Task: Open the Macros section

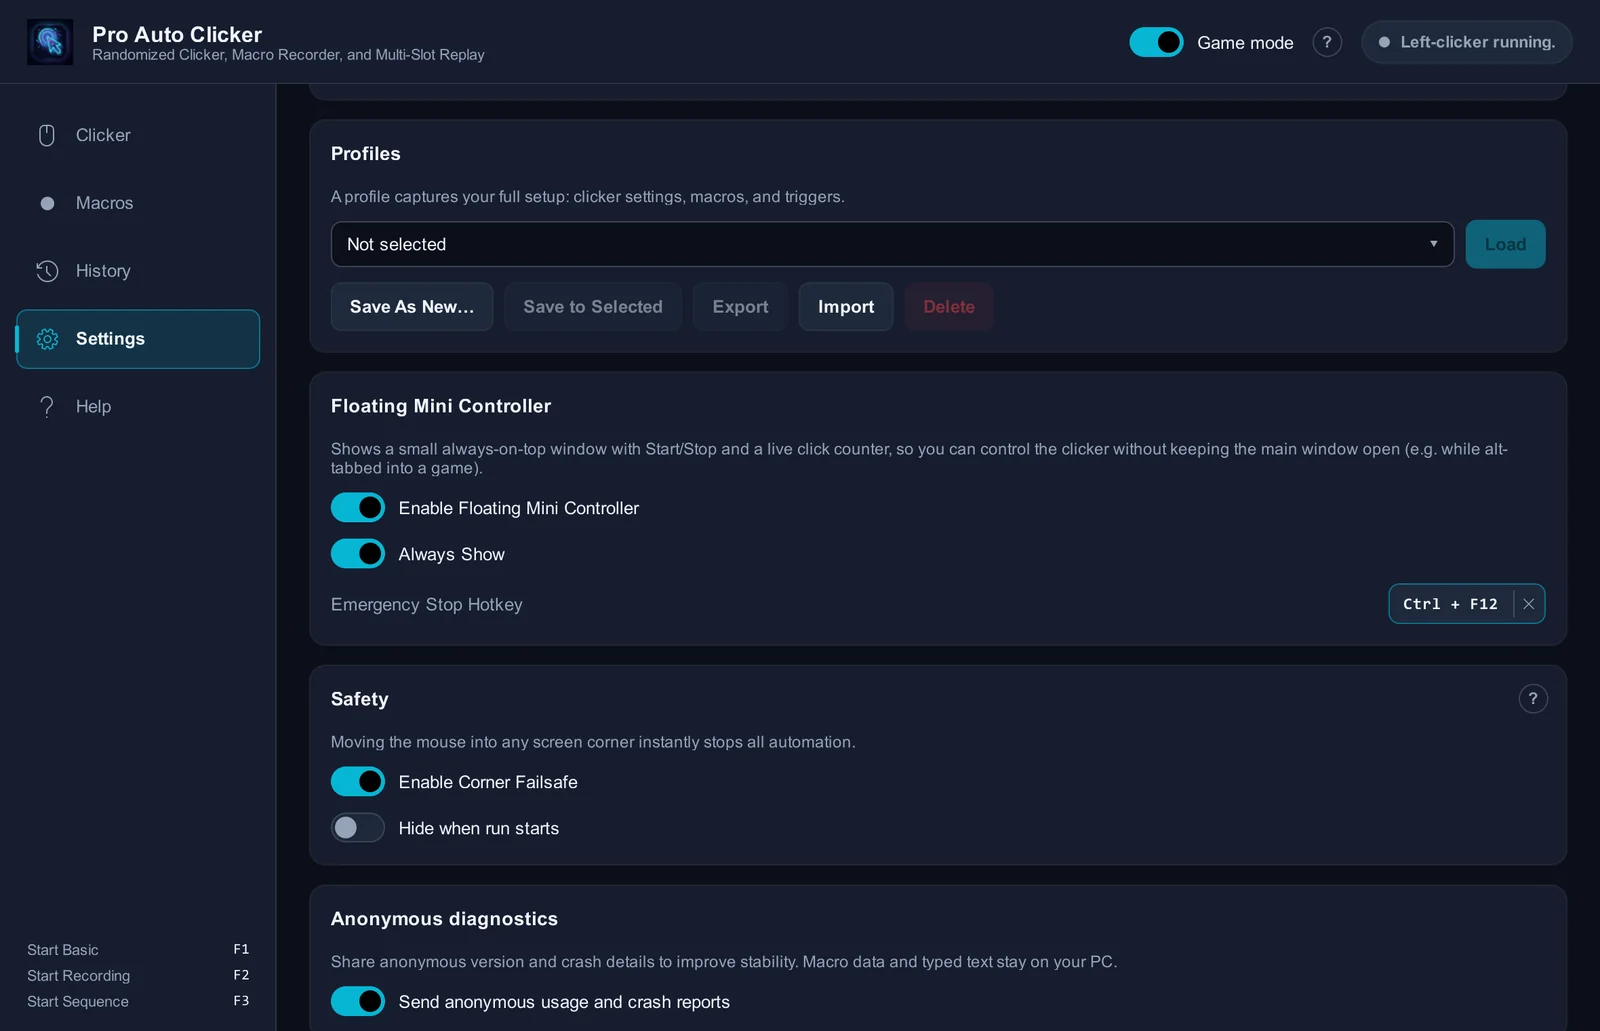Action: [138, 203]
